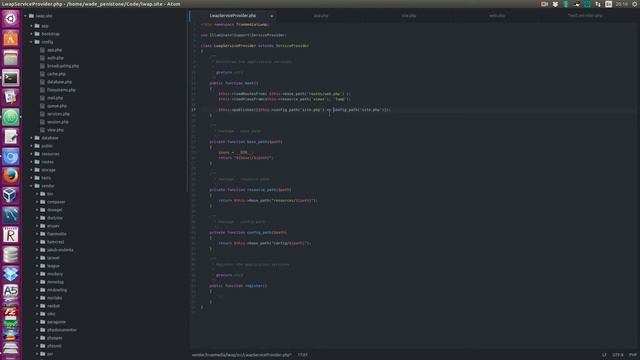Open database.php file in config
Image resolution: width=640 pixels, height=360 pixels.
[59, 82]
